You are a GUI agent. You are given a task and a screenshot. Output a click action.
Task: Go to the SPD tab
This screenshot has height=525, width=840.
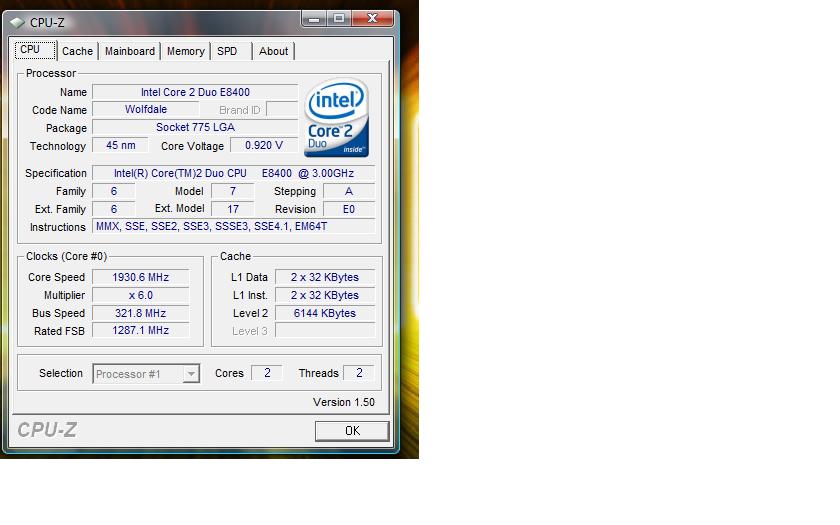point(230,51)
